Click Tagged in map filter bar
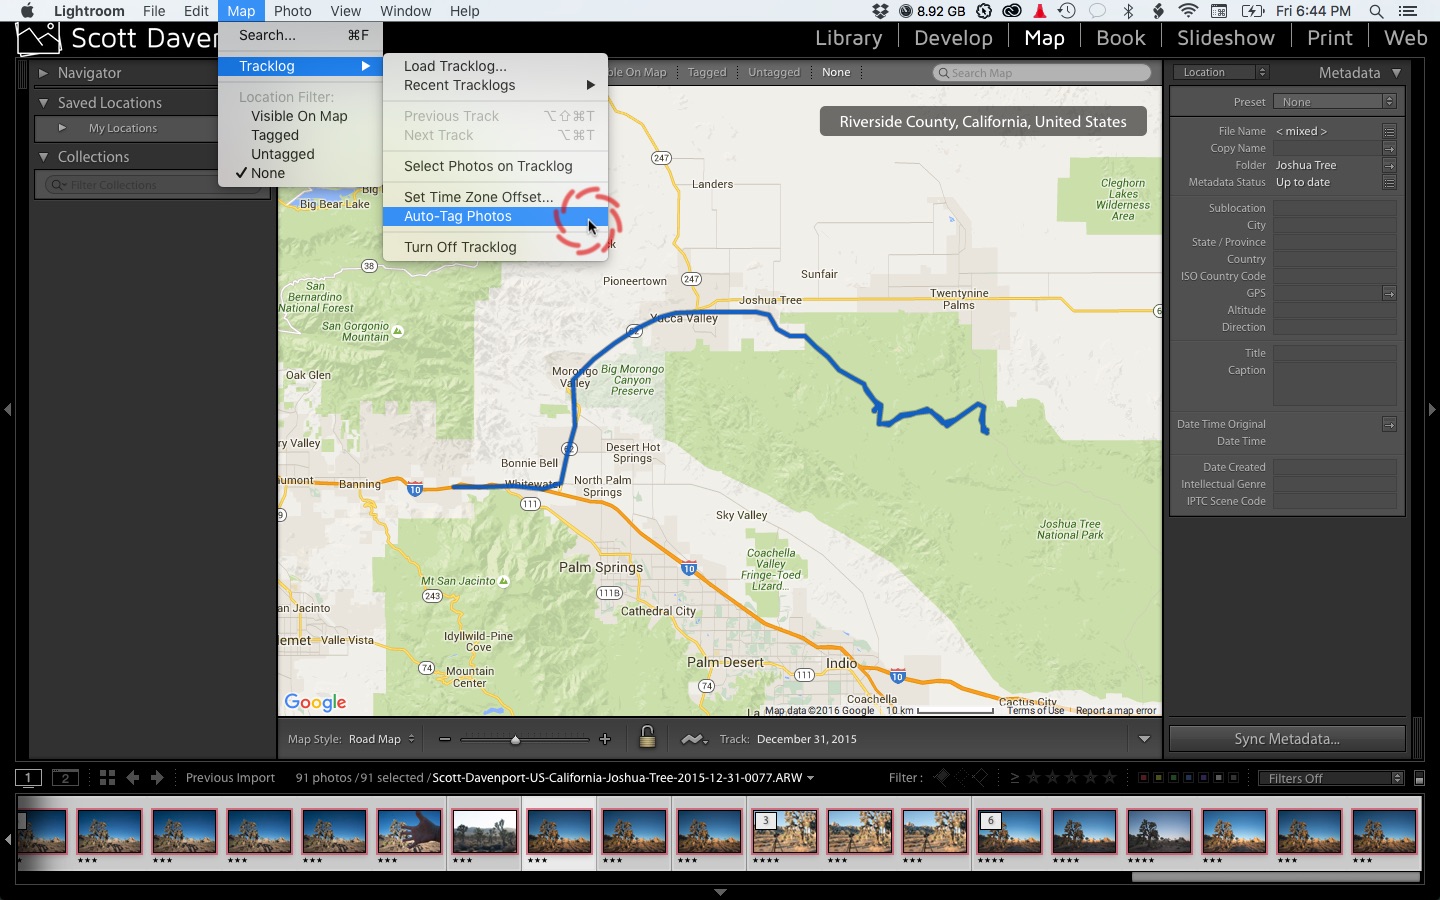This screenshot has height=900, width=1440. click(x=707, y=72)
